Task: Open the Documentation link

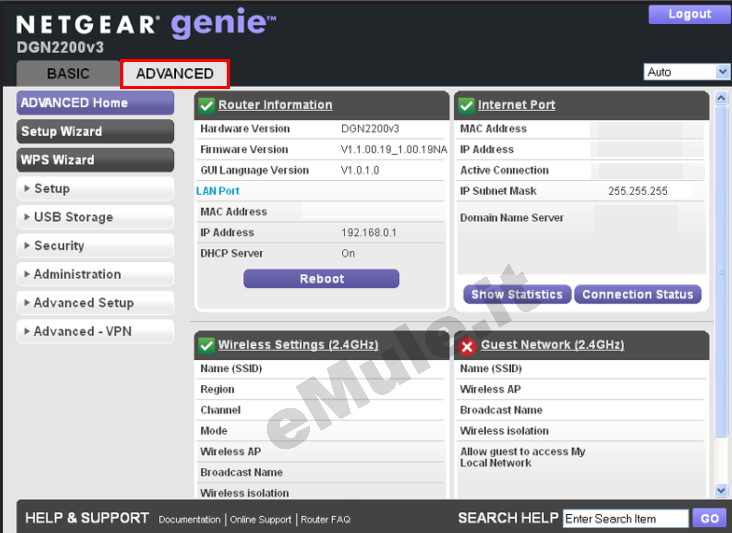Action: (189, 519)
